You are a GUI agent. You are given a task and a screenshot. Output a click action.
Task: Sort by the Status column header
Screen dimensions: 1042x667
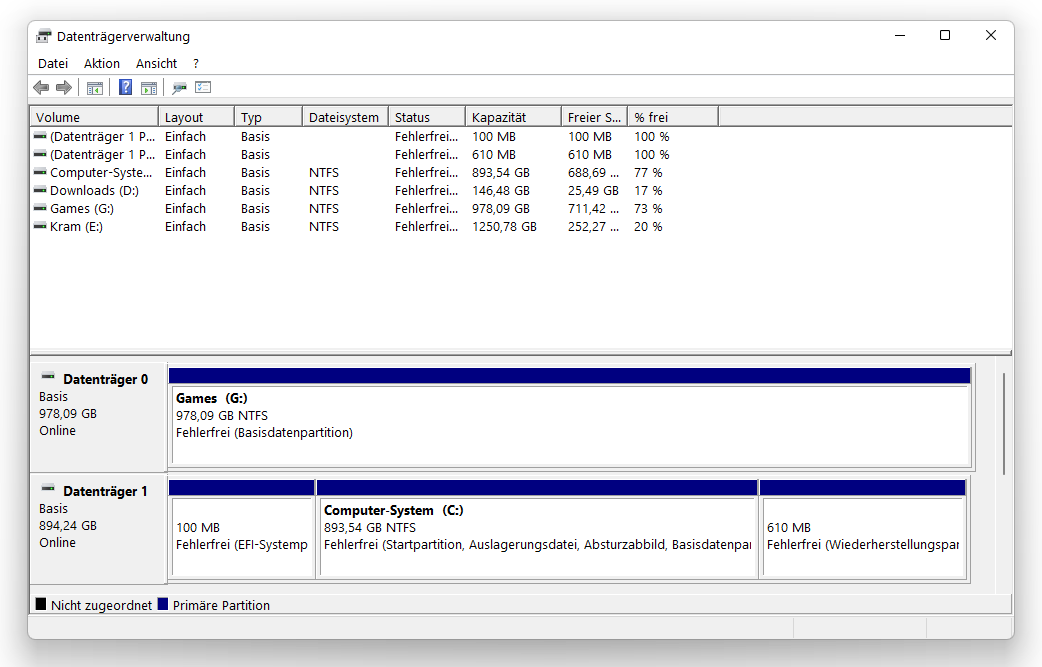coord(427,117)
